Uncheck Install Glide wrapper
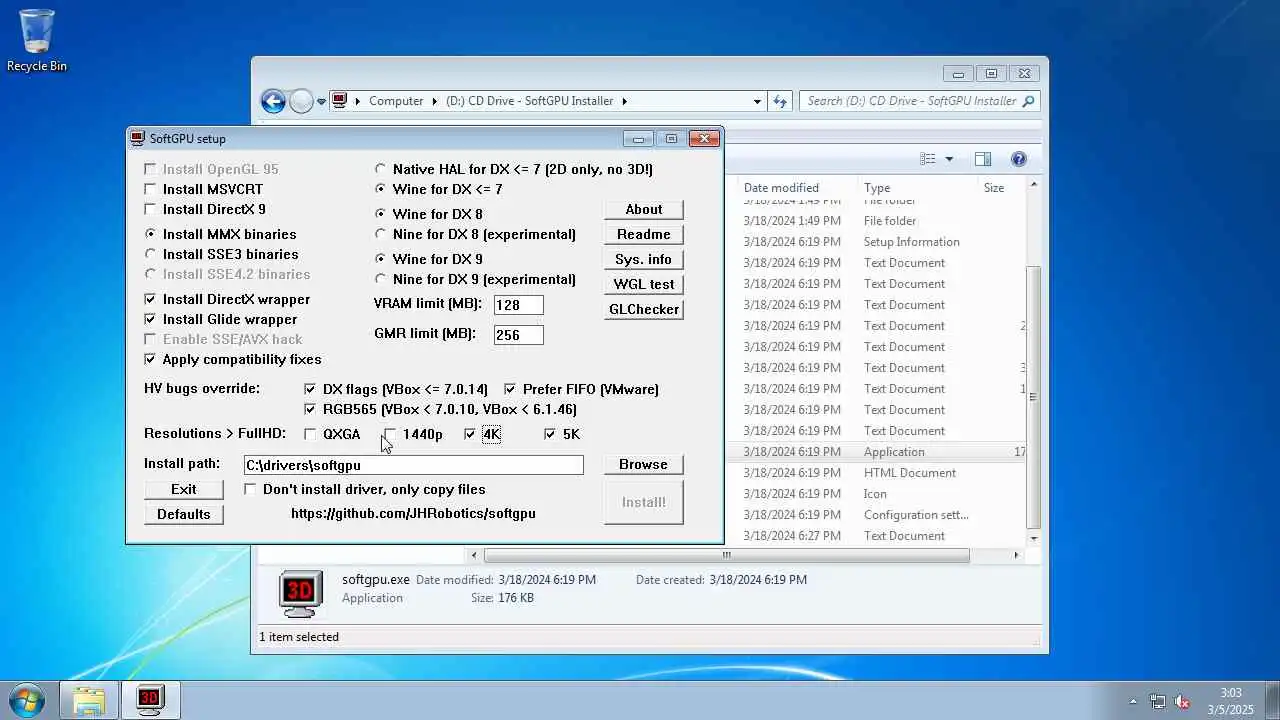This screenshot has height=720, width=1280. point(150,319)
